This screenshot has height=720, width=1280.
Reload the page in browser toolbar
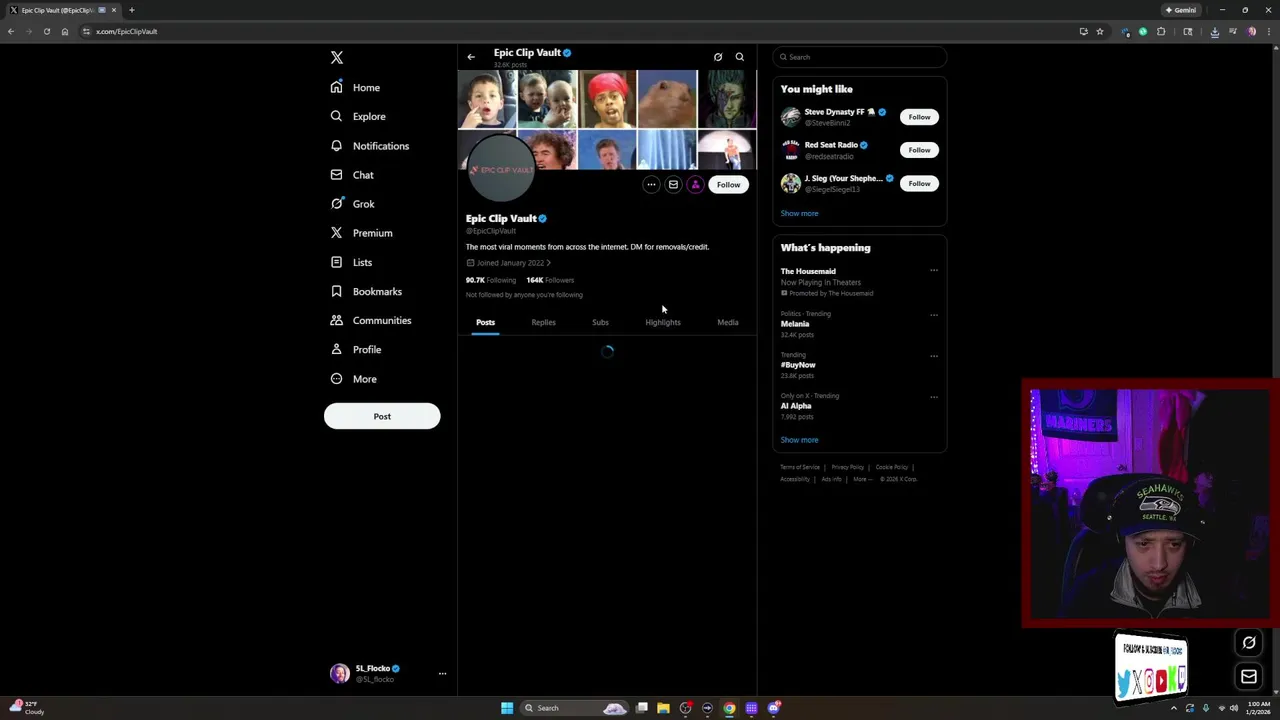[46, 31]
